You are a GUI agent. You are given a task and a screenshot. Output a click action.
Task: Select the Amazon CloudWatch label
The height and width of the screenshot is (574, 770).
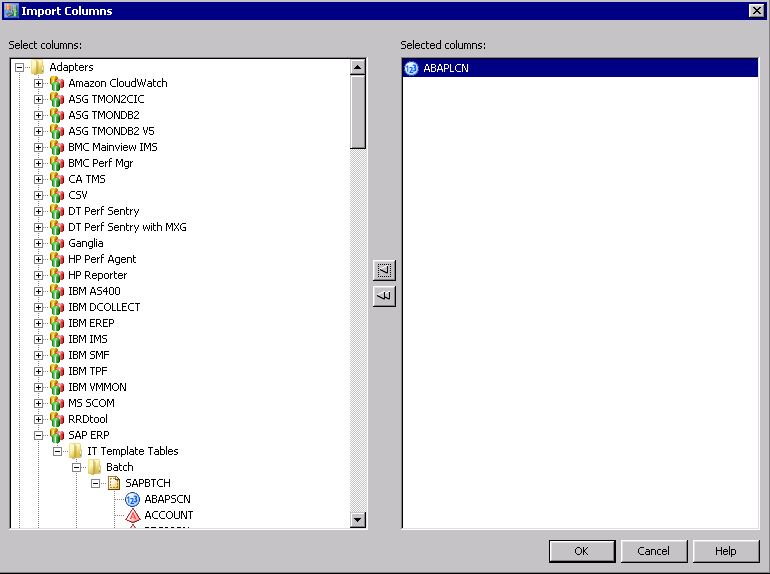pyautogui.click(x=118, y=83)
